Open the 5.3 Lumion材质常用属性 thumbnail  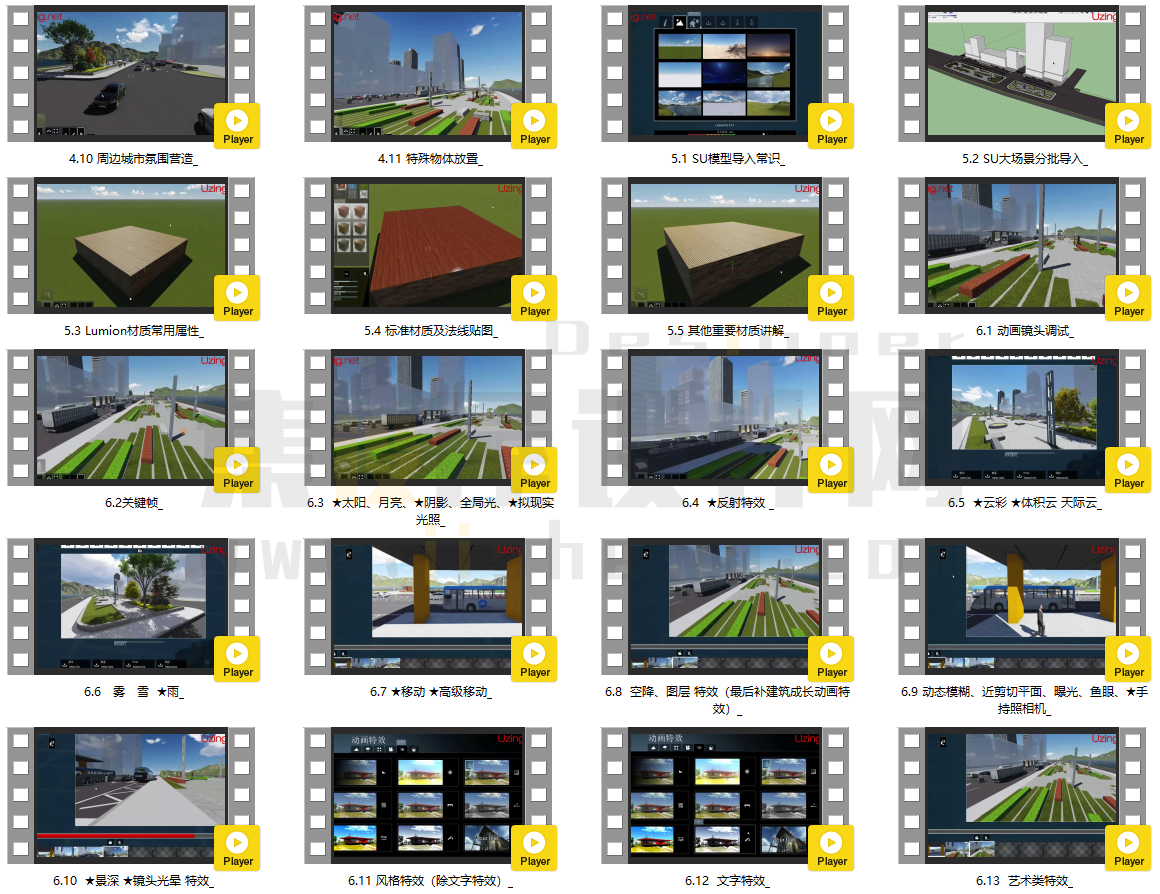(x=131, y=245)
